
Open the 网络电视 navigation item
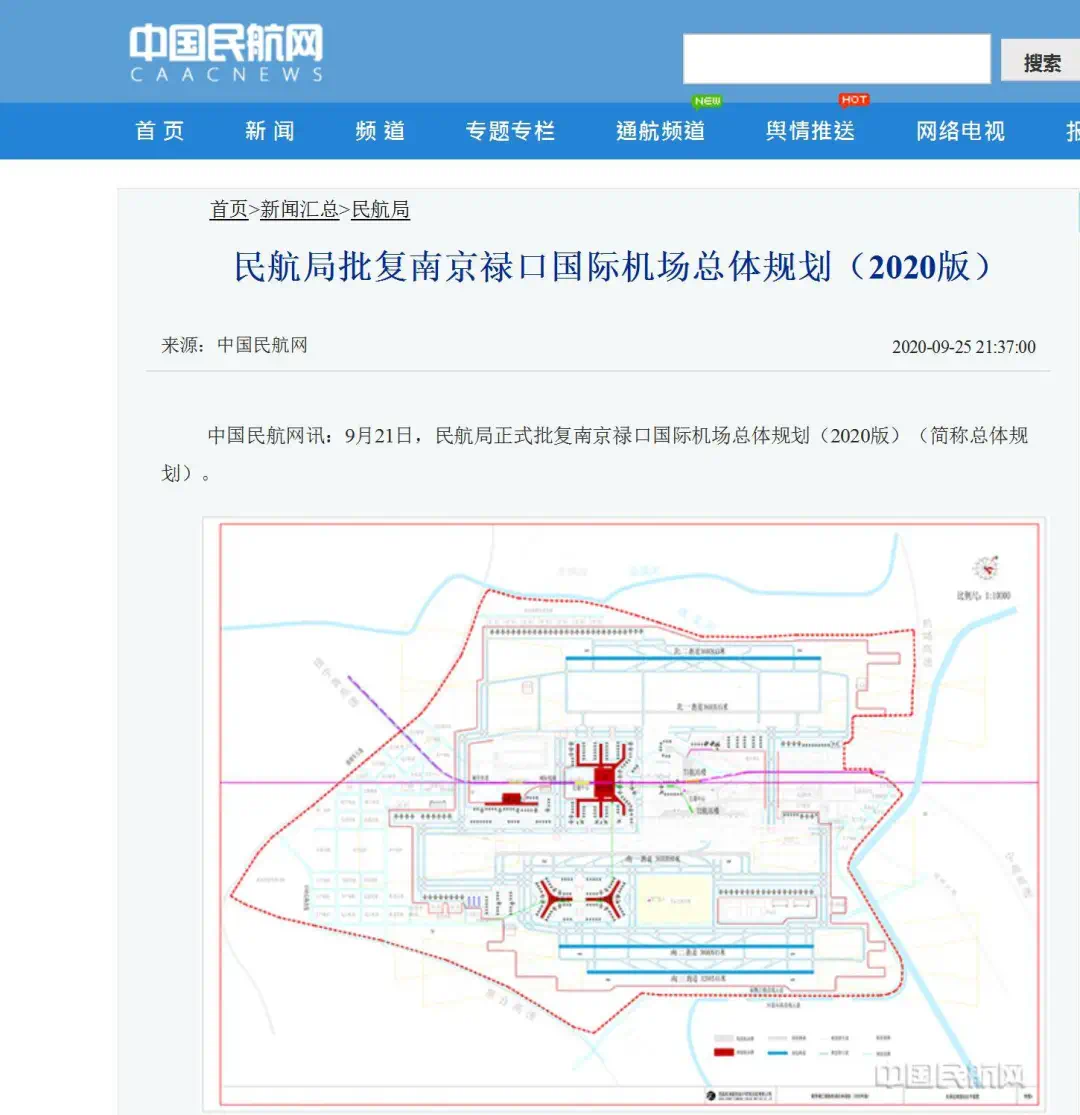click(961, 131)
